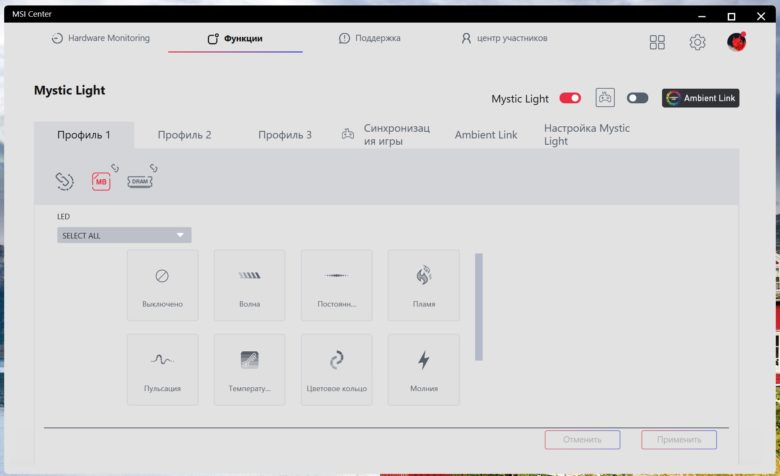Screen dimensions: 780x476
Task: Close the MSI Center window
Action: click(x=761, y=16)
